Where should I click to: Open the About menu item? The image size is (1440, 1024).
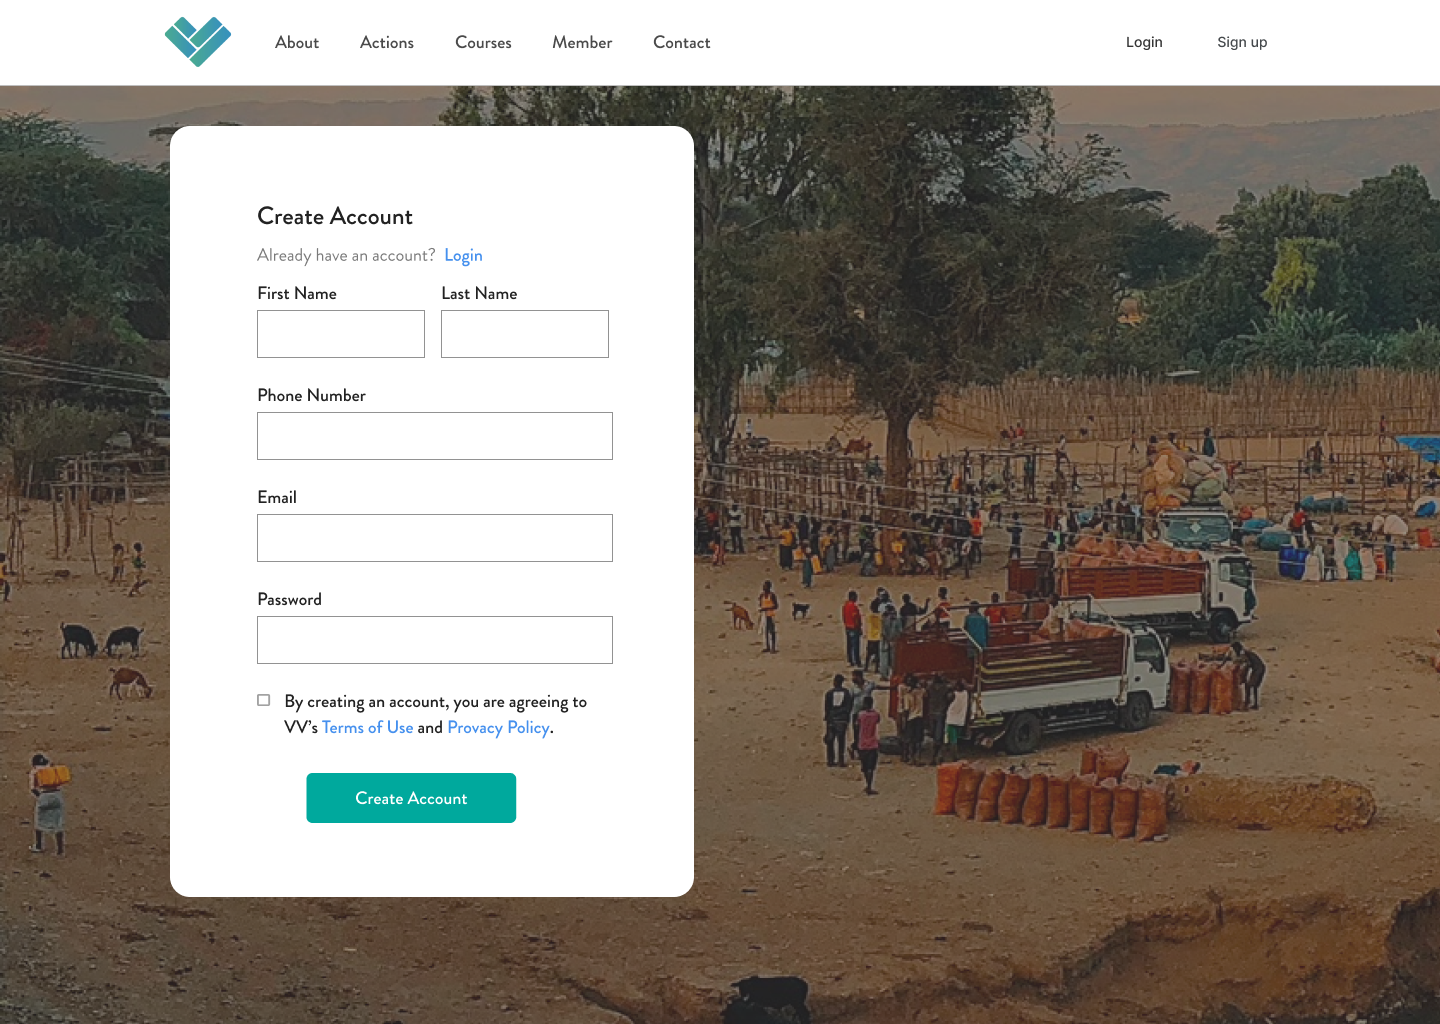pos(297,42)
